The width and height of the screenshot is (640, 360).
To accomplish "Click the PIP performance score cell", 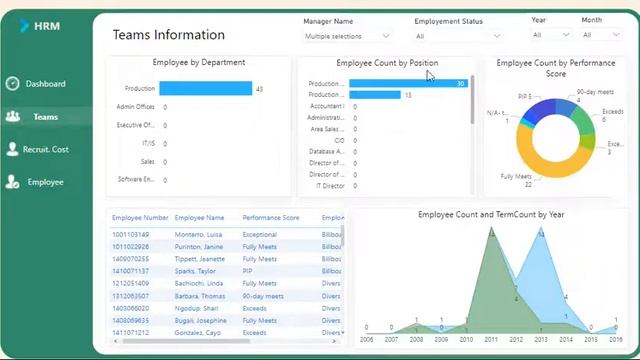I will [x=247, y=271].
